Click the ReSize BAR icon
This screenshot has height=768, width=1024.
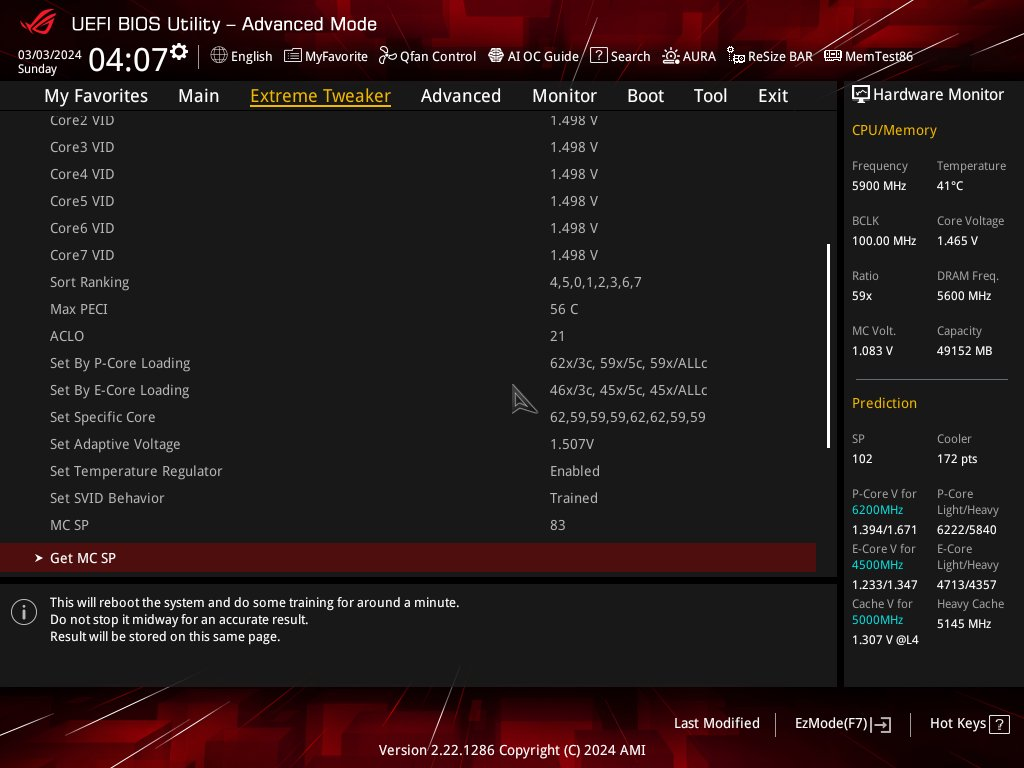(769, 56)
